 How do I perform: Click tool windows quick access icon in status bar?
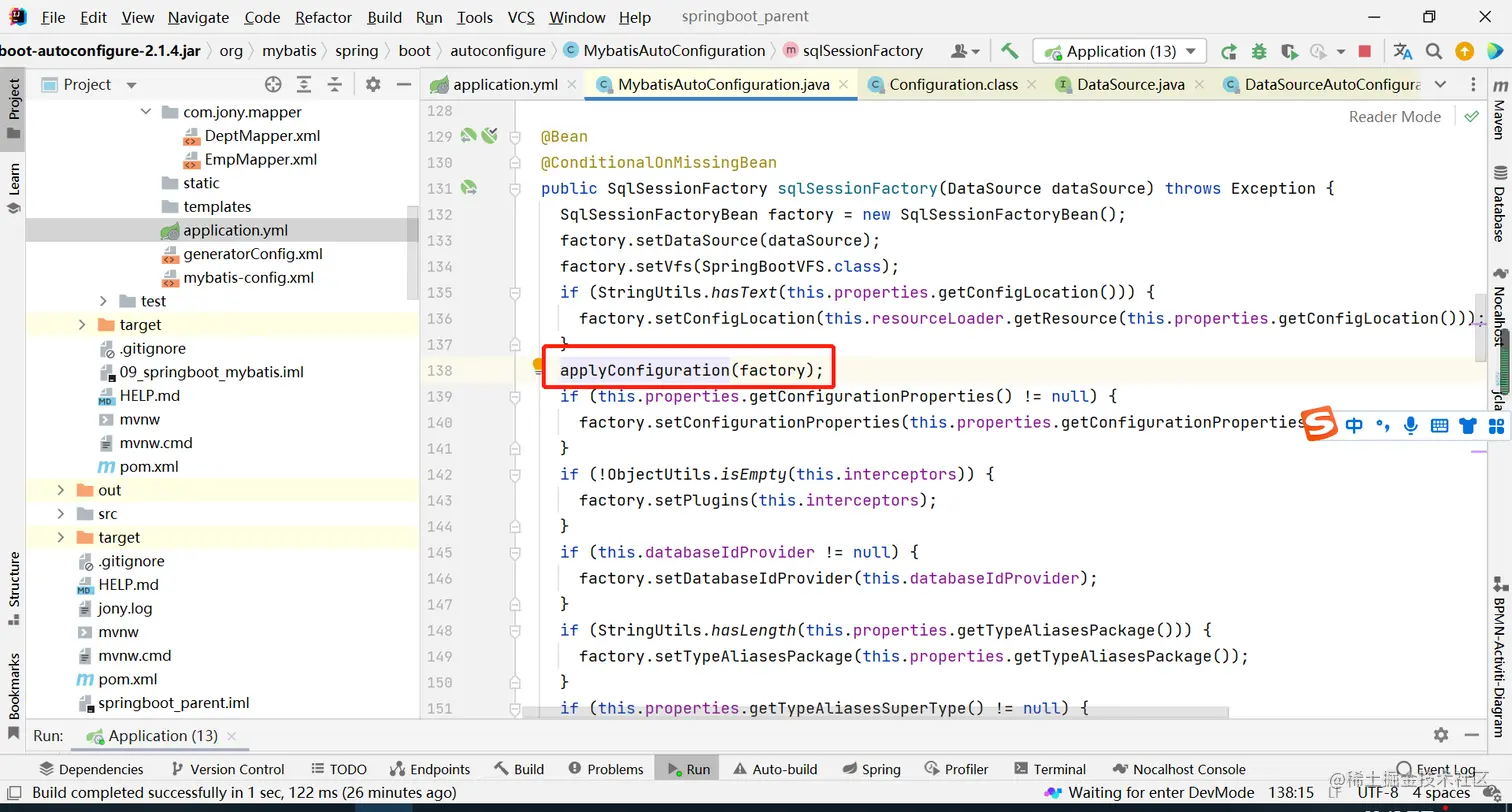13,792
